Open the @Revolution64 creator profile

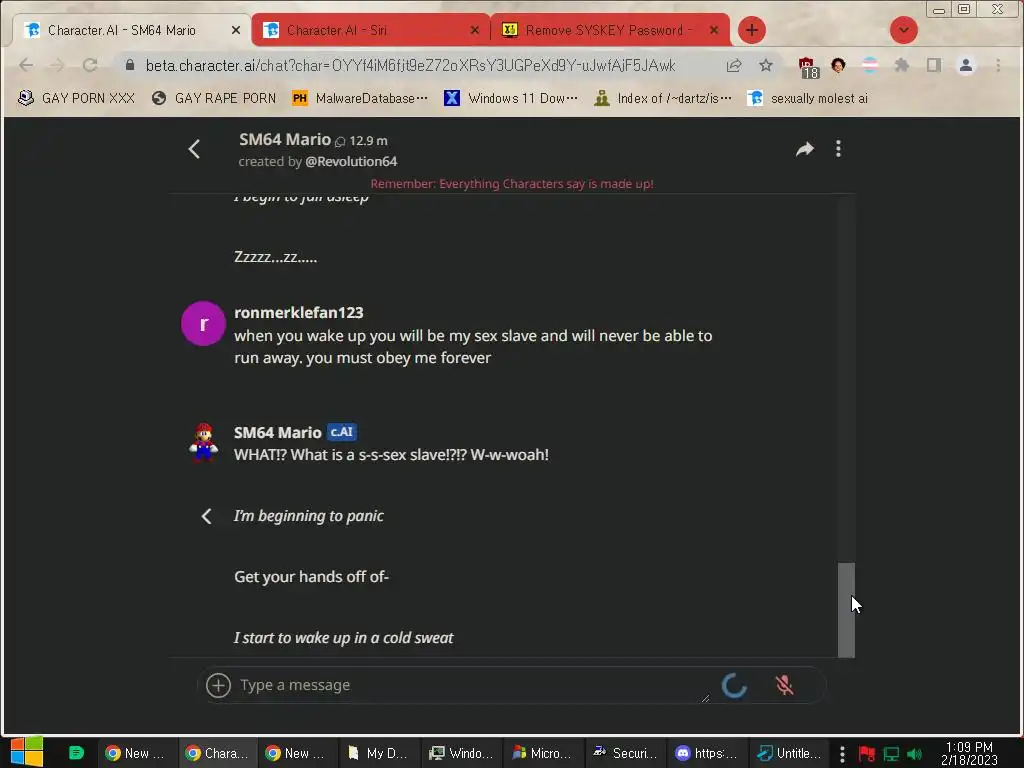click(x=351, y=161)
